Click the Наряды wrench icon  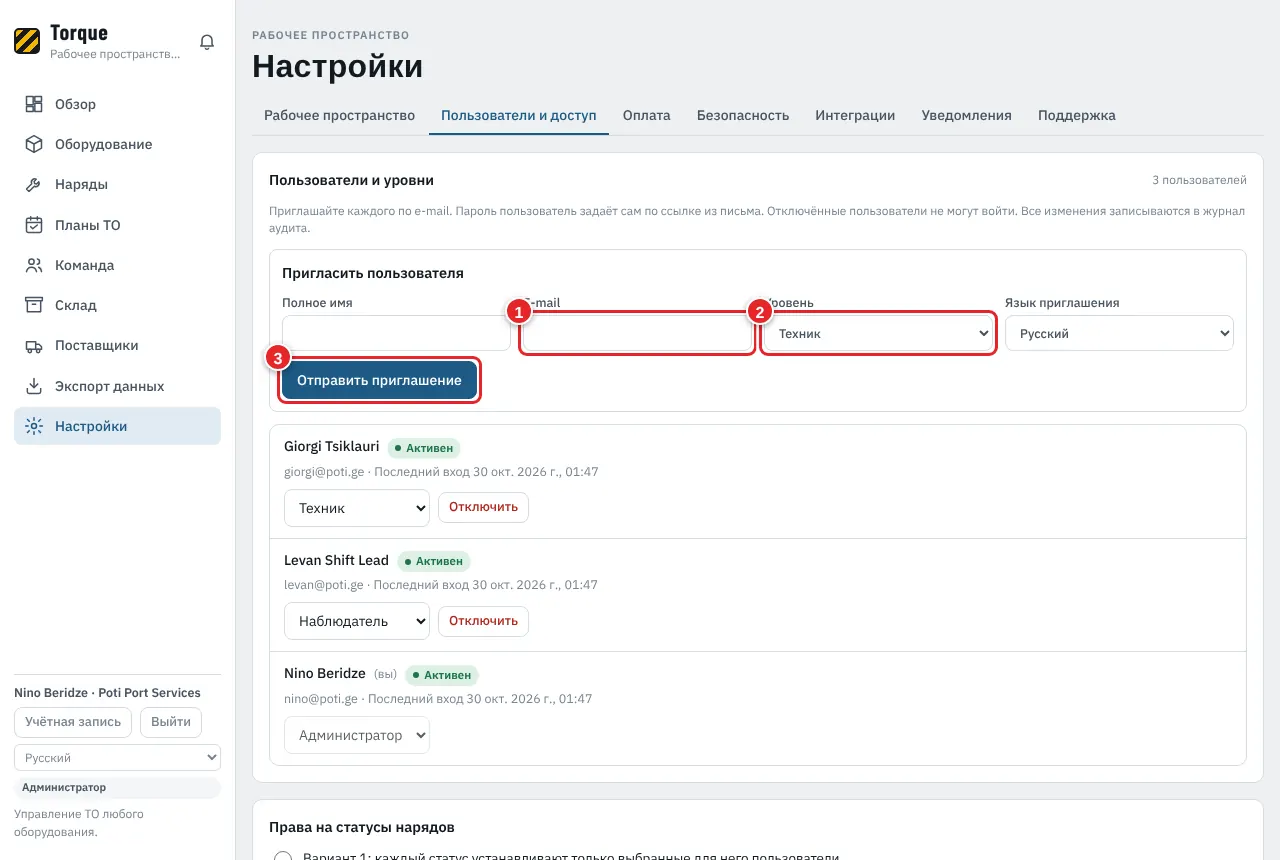[34, 185]
